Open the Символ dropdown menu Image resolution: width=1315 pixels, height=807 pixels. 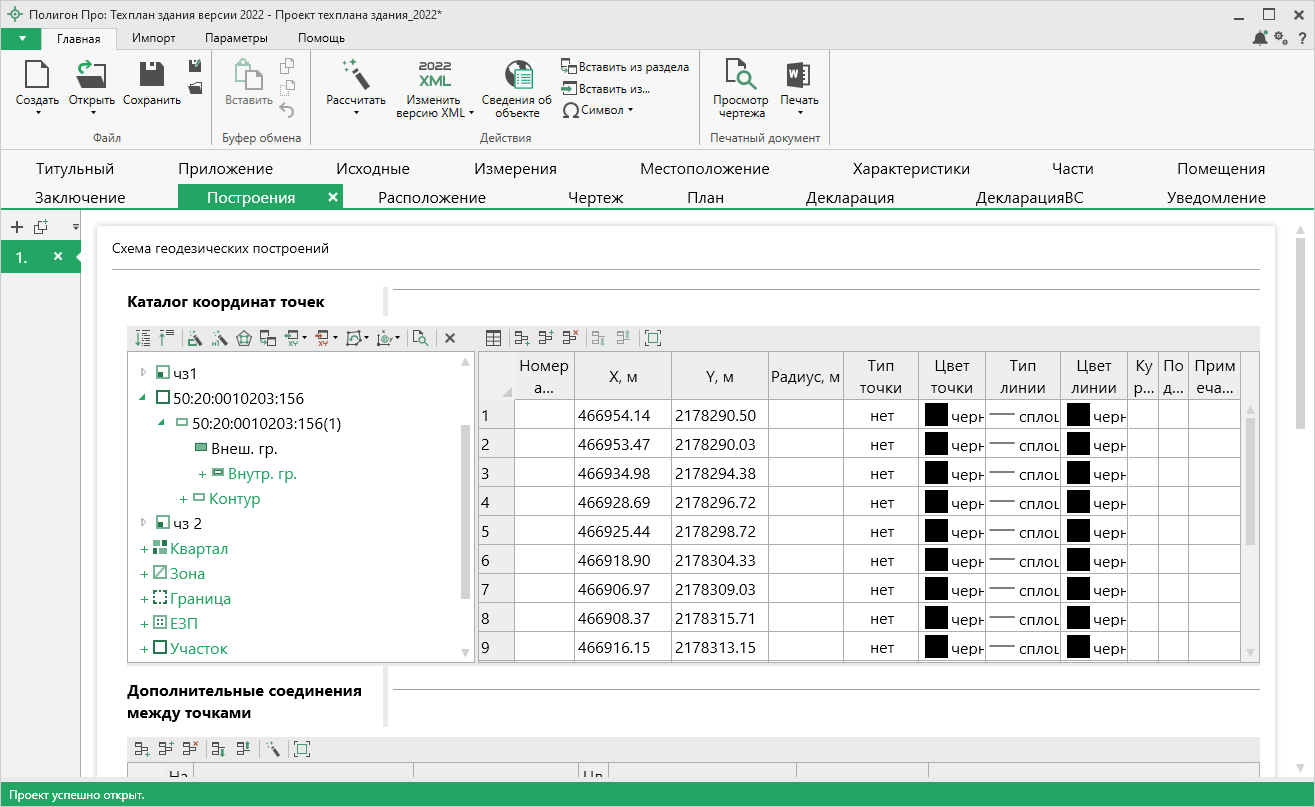coord(598,111)
